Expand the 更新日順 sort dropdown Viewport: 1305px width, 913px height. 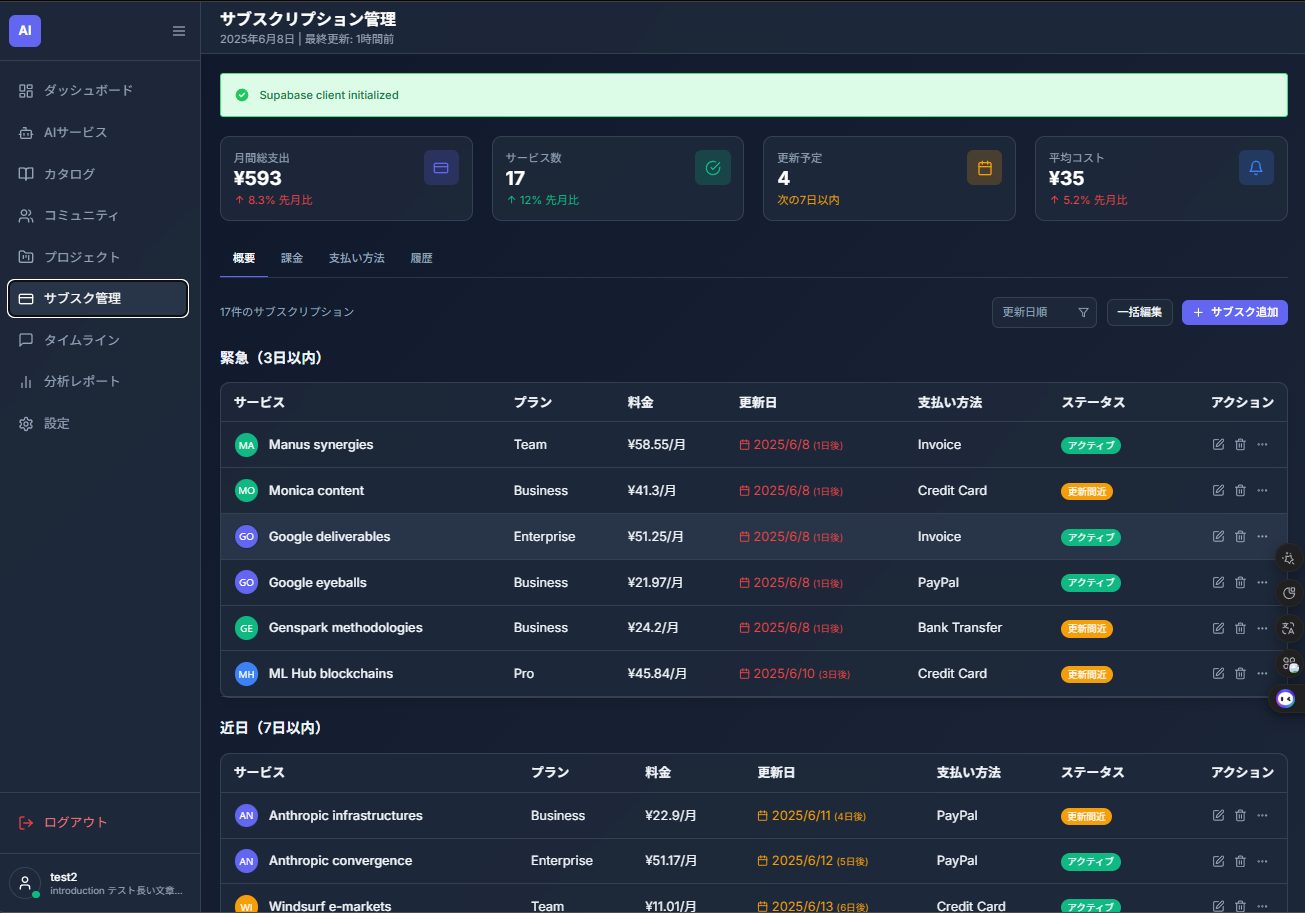point(1043,313)
